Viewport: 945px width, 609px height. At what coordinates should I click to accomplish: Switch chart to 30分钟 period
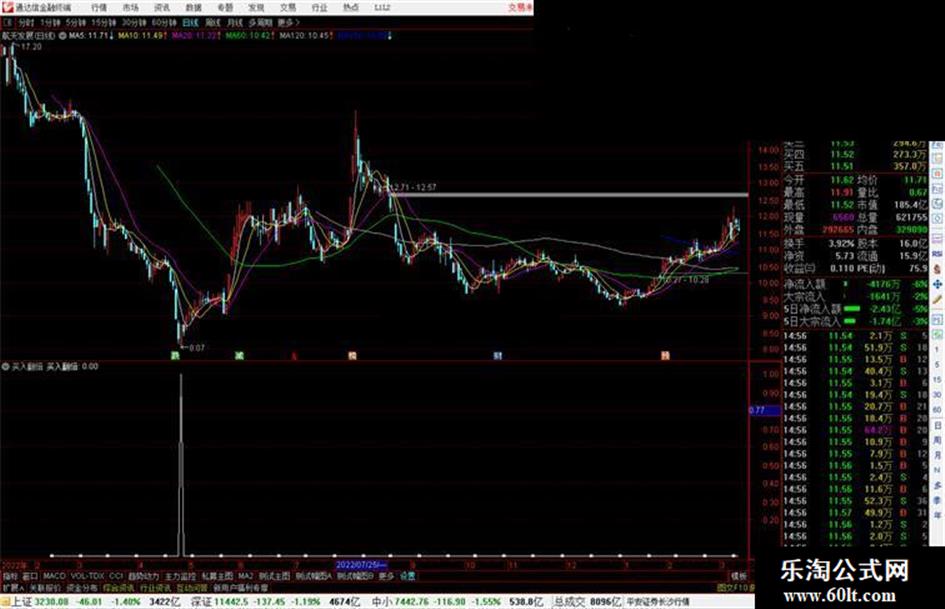click(x=134, y=22)
